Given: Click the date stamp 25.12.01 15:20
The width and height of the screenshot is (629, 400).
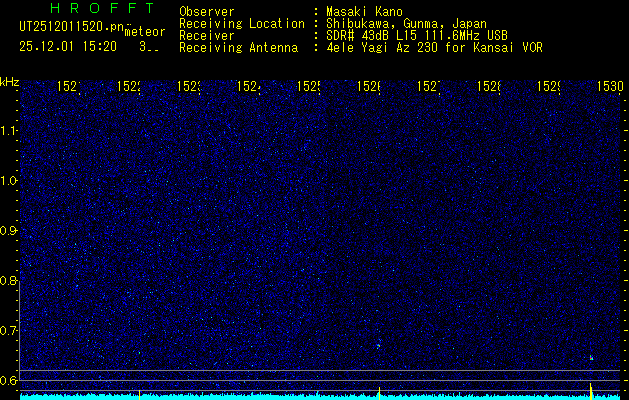Looking at the screenshot, I should click(68, 47).
